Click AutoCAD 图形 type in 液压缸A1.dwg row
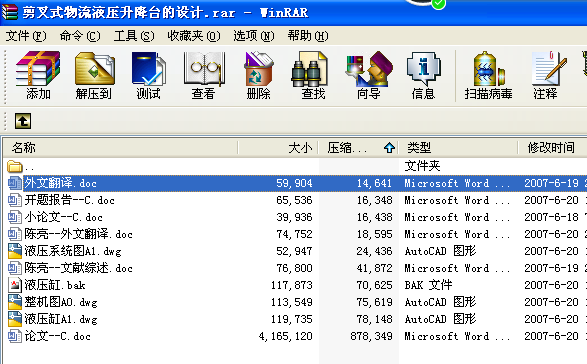587x364 pixels. (440, 319)
